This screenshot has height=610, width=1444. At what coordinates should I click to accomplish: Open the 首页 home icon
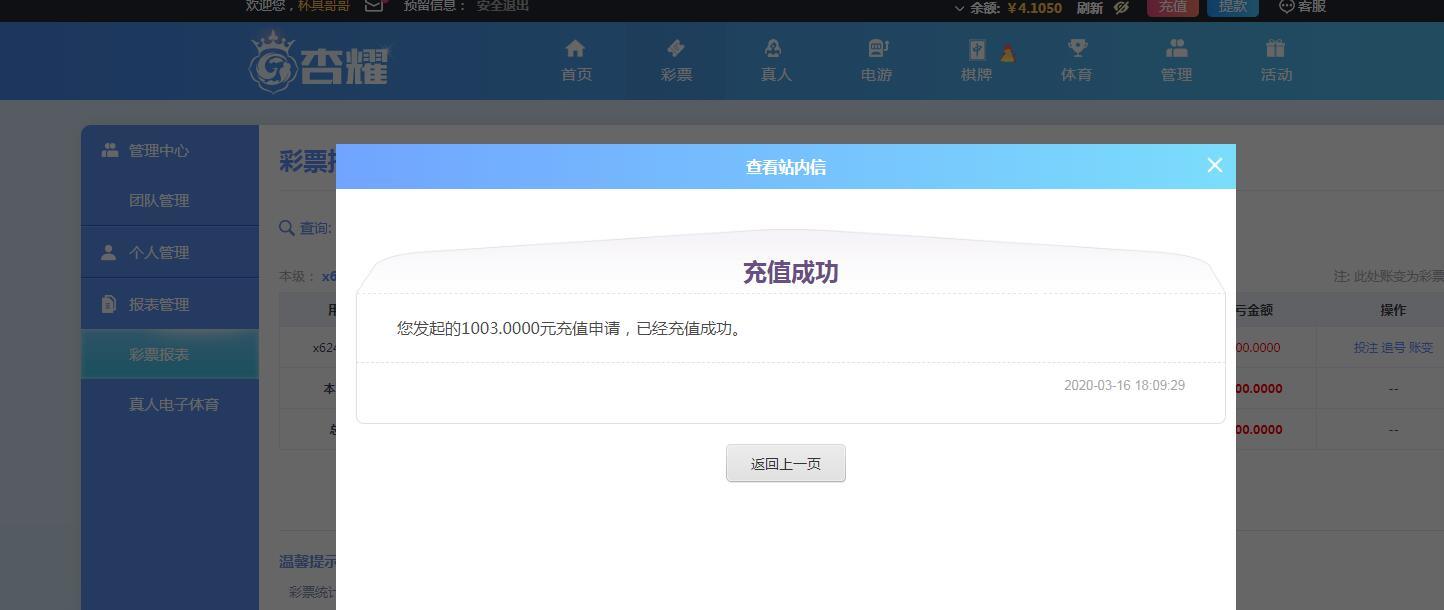point(575,49)
